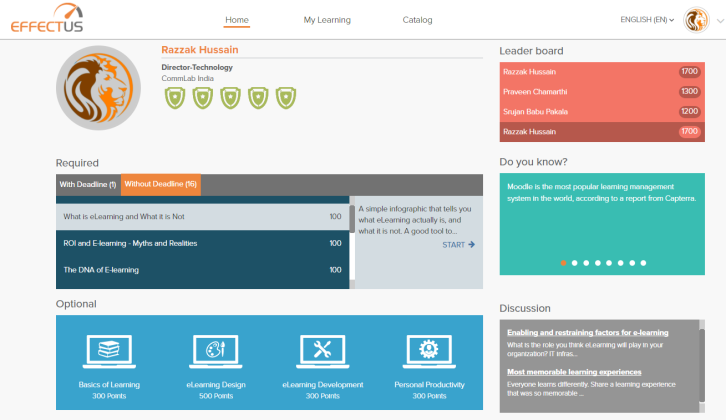Open Enabling and restraining factors discussion link
The width and height of the screenshot is (726, 420).
click(588, 332)
